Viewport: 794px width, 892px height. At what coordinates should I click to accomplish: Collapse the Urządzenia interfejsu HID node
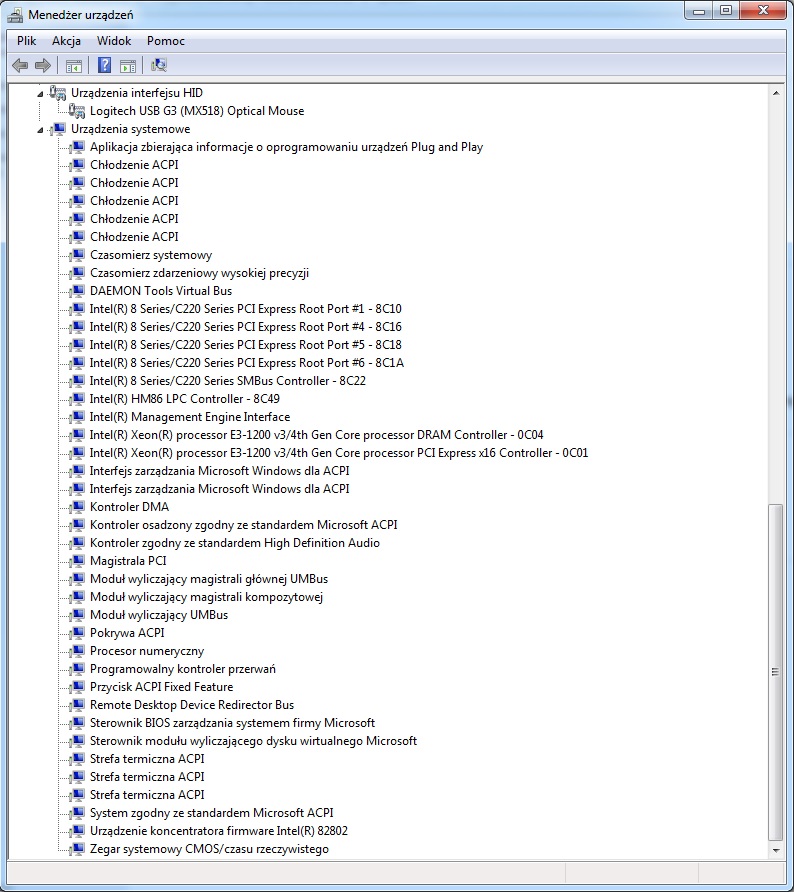[40, 94]
